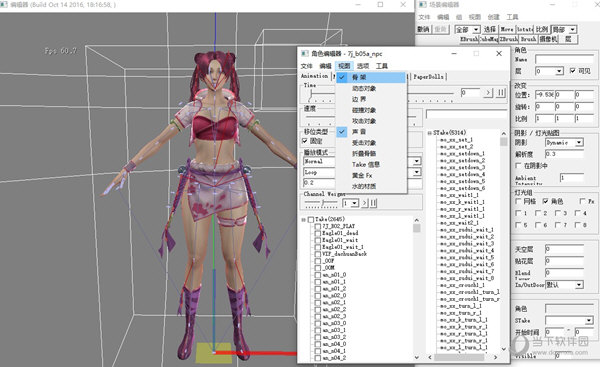Click the red X-axis handle in the viewport

click(x=256, y=353)
